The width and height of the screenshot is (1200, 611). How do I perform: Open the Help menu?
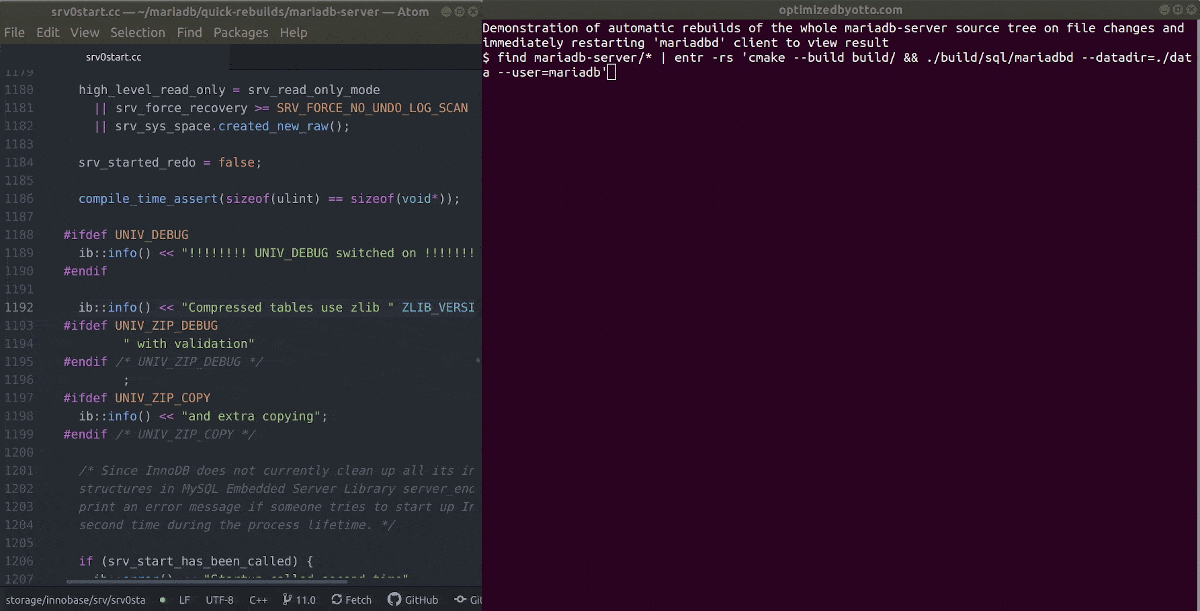click(x=294, y=32)
